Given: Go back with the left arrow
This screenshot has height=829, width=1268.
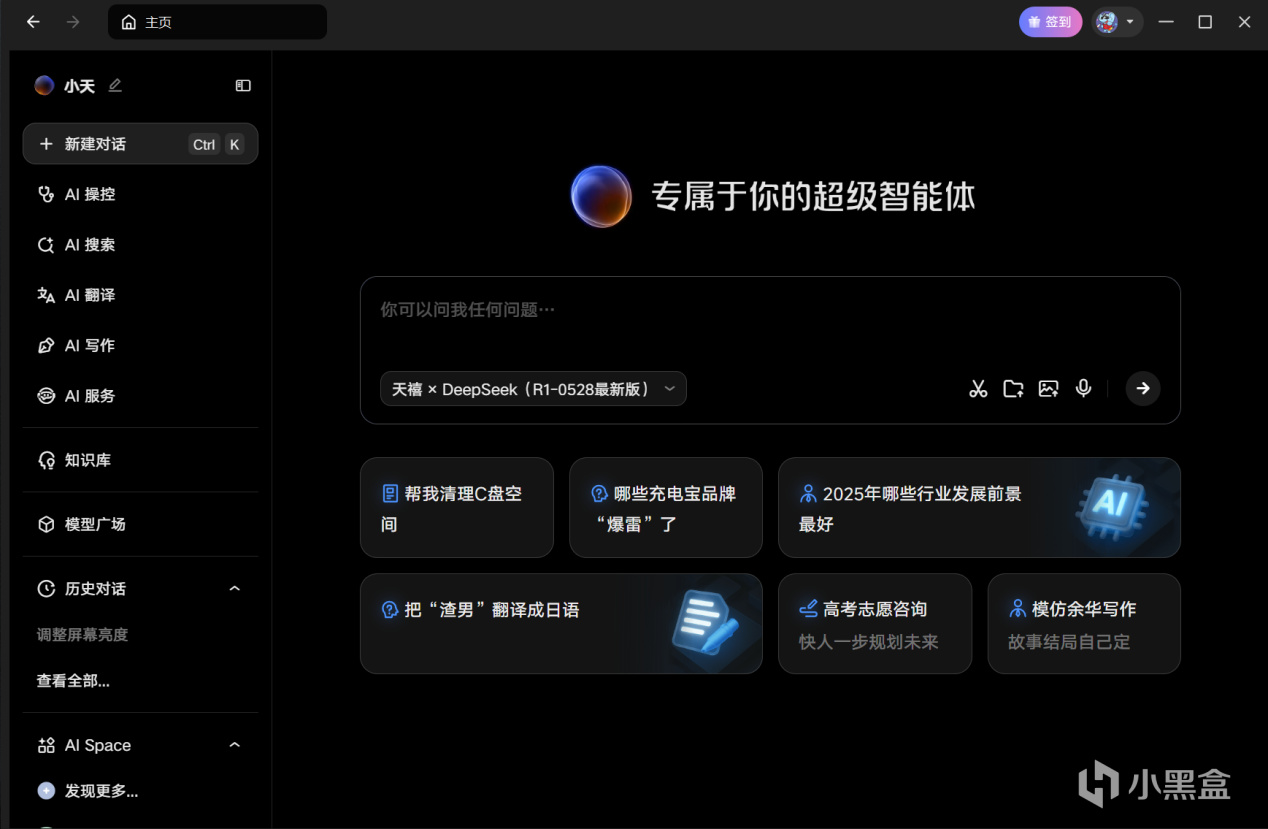Looking at the screenshot, I should [x=33, y=22].
